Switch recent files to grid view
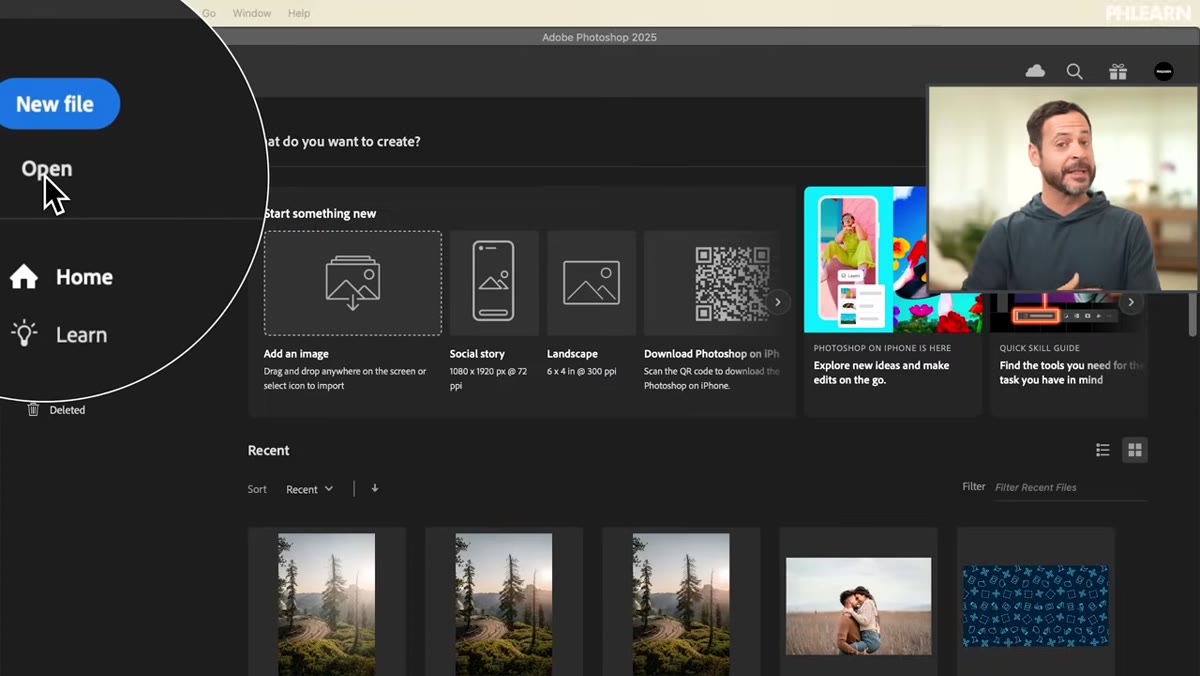This screenshot has height=676, width=1200. [x=1134, y=450]
